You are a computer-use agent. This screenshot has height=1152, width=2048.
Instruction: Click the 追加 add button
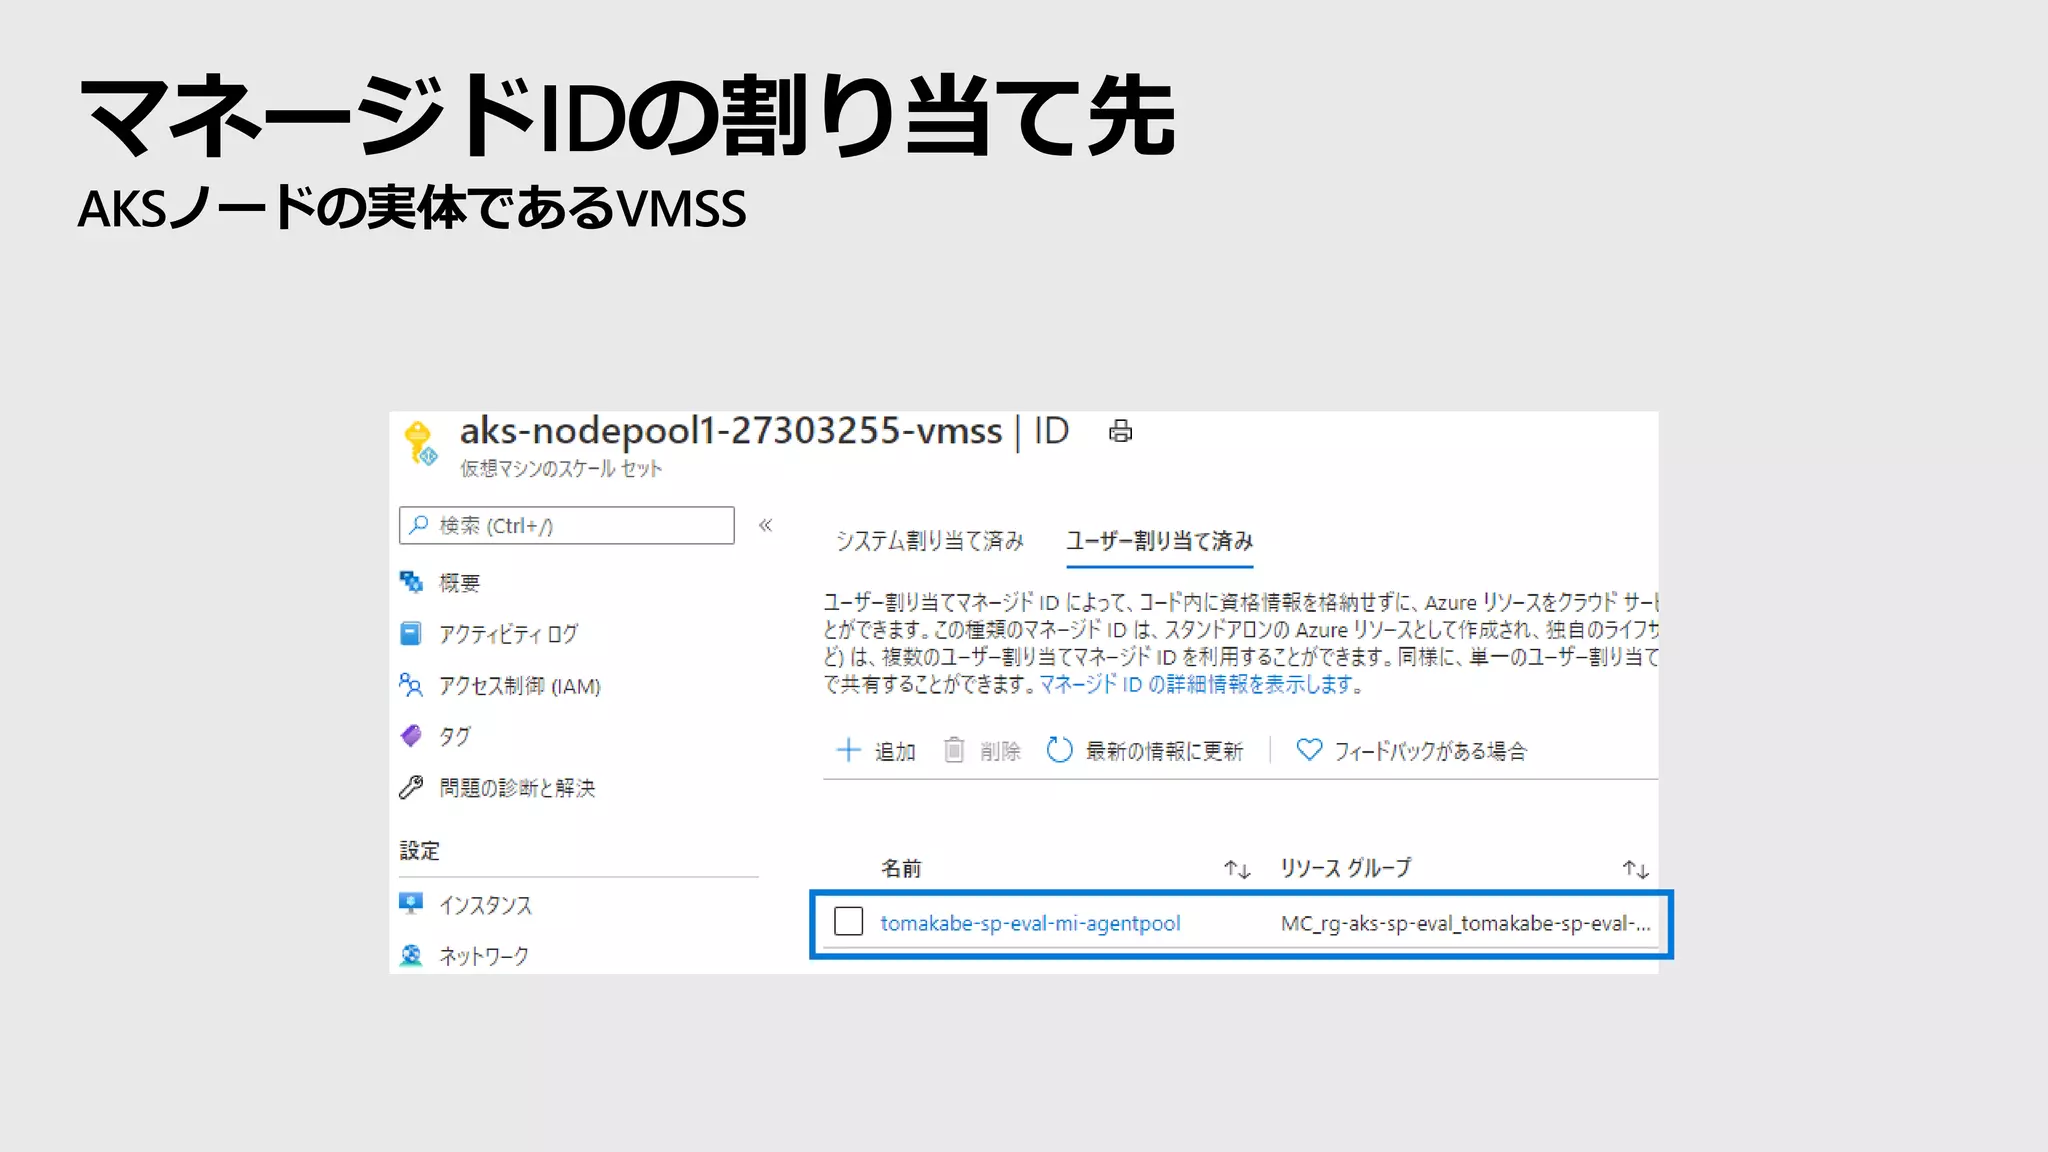[x=876, y=750]
